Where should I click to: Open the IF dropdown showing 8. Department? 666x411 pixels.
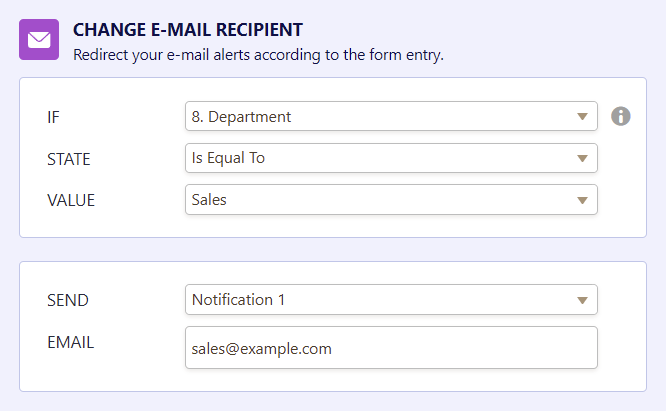tap(380, 117)
